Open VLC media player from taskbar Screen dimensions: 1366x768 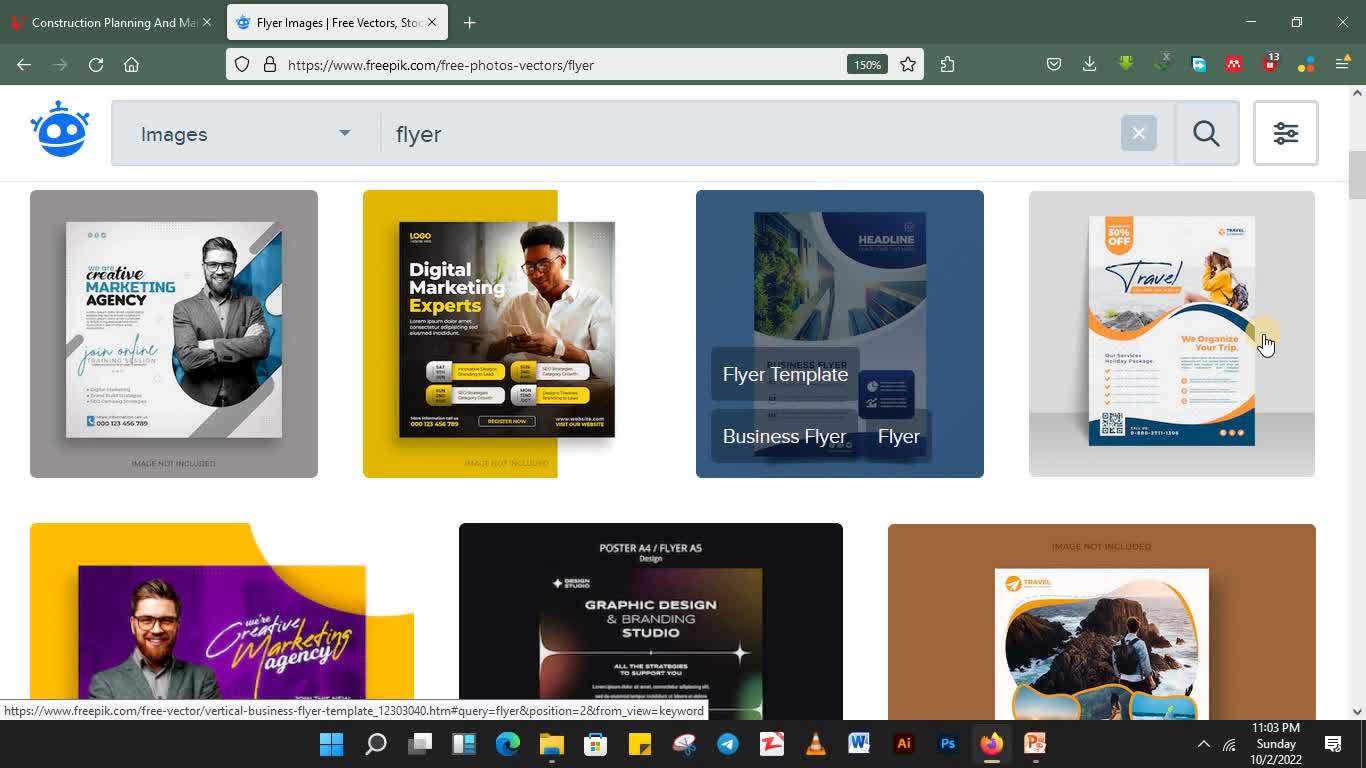tap(816, 744)
